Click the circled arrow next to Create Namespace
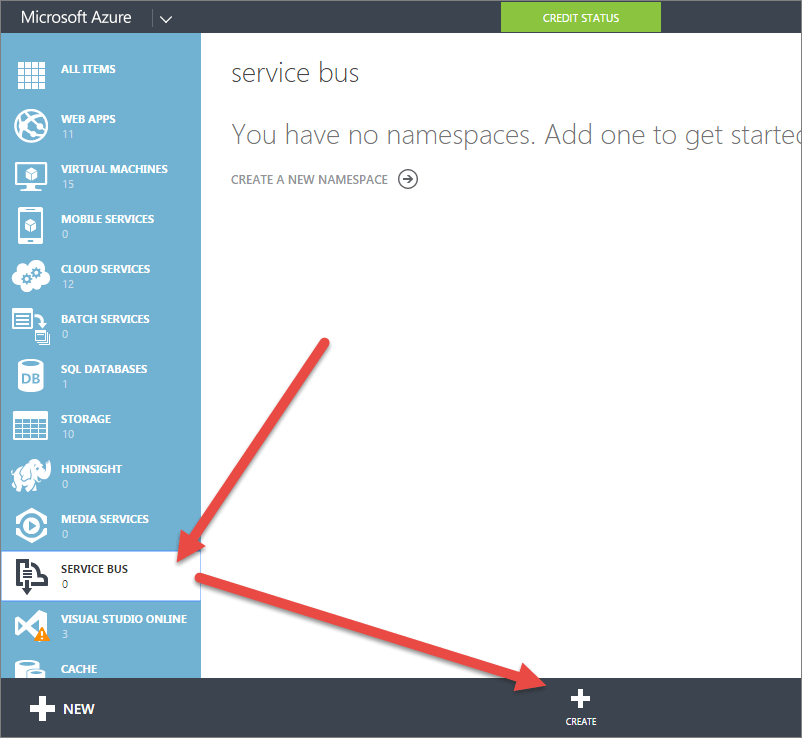Viewport: 802px width, 738px height. [408, 179]
